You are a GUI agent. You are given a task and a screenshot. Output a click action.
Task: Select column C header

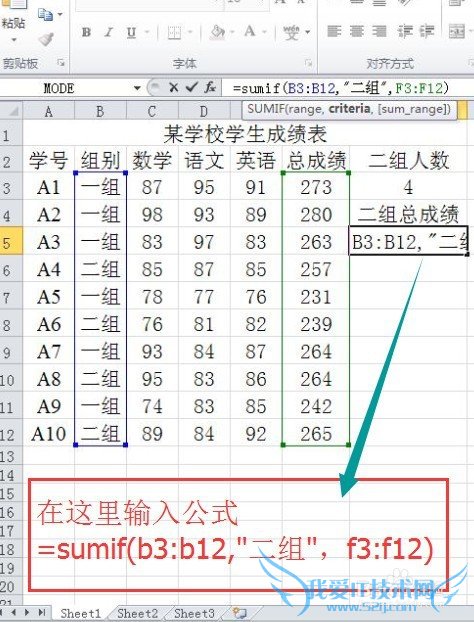click(152, 111)
